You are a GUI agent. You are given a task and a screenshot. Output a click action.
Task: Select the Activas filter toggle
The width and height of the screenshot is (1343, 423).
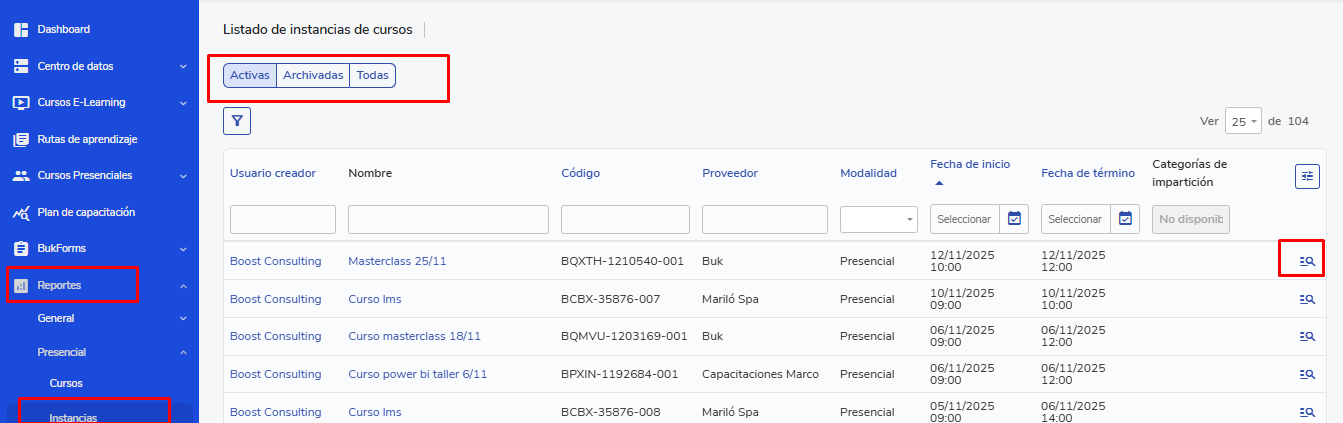tap(249, 76)
